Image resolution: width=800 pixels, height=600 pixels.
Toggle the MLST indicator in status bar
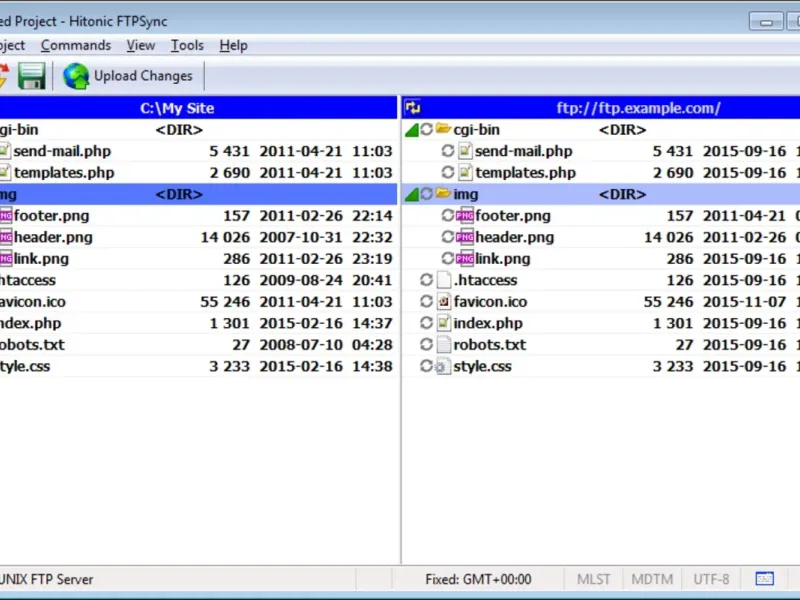point(593,579)
